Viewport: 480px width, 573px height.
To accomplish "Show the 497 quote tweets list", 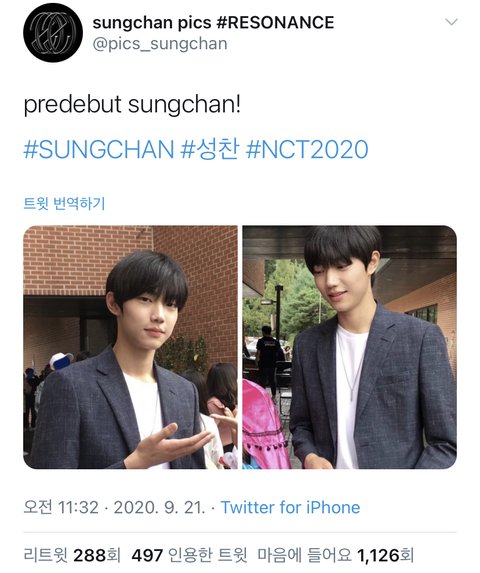I will tap(189, 556).
